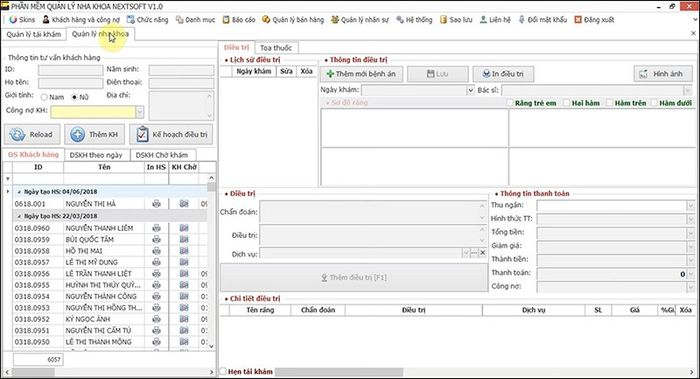Click the Họ tên input field
The width and height of the screenshot is (700, 379).
(x=71, y=83)
